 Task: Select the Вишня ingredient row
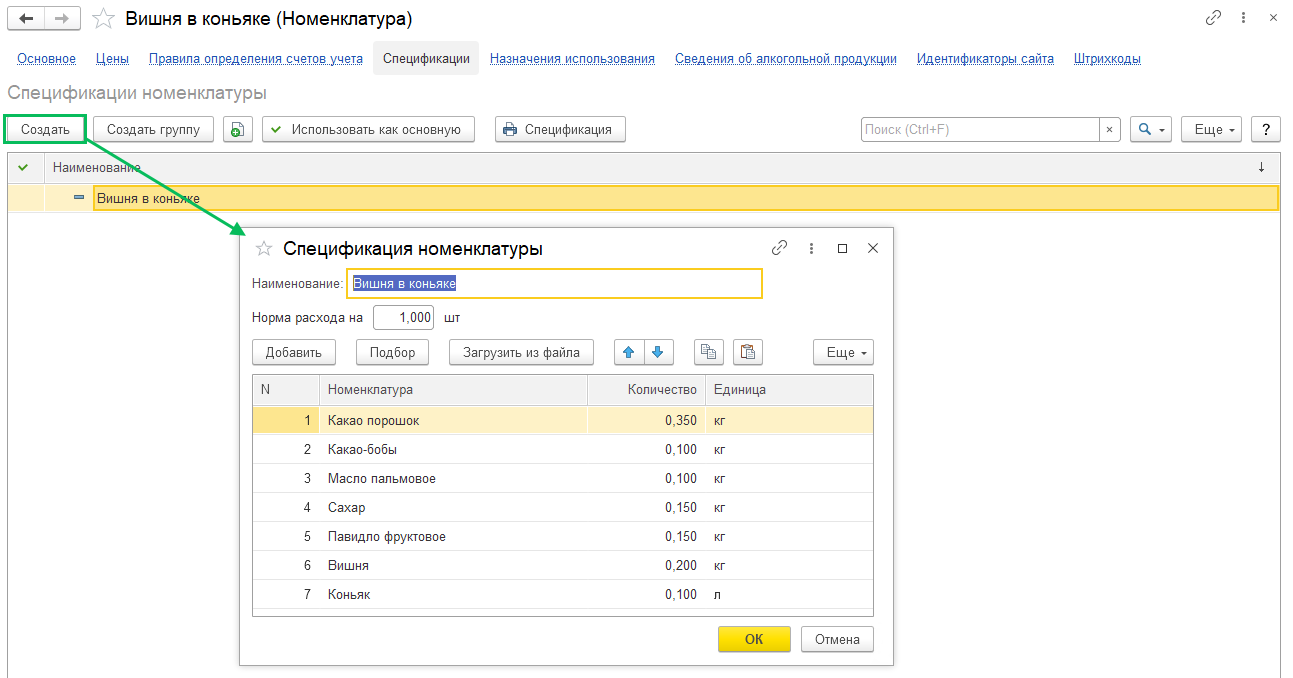click(x=563, y=565)
